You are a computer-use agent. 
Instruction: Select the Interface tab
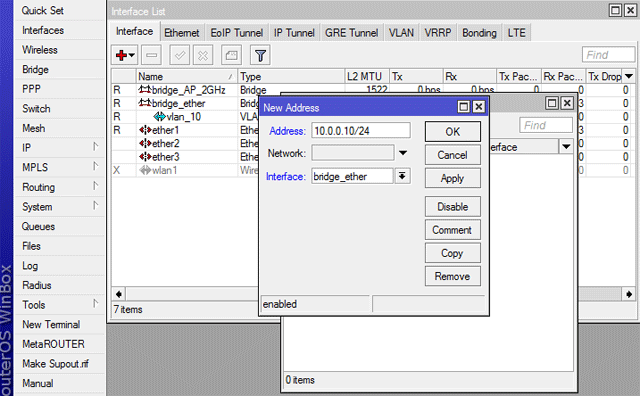pyautogui.click(x=134, y=31)
